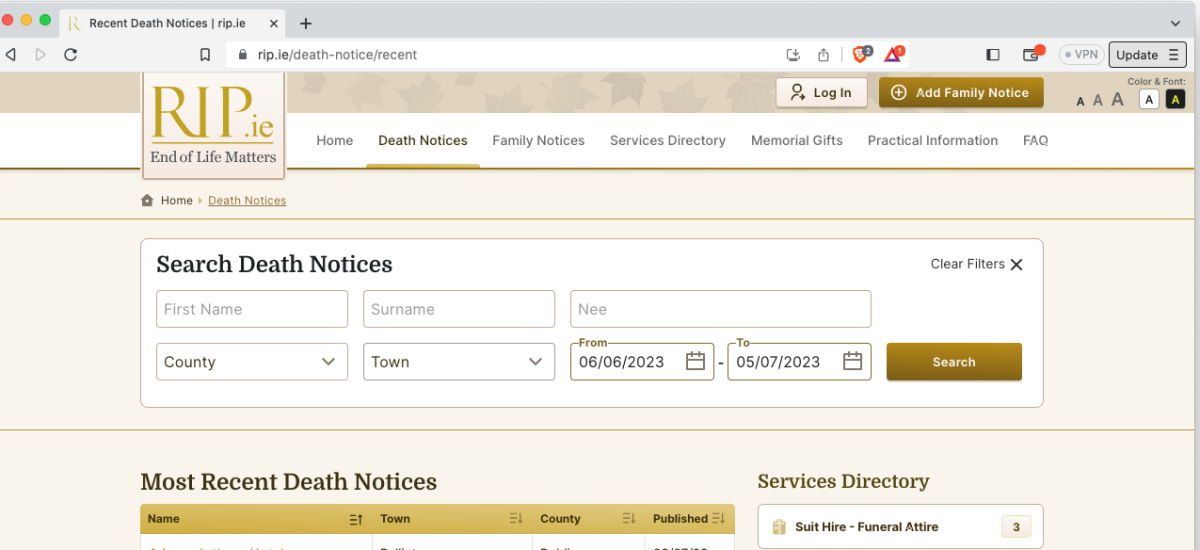Open the Suit Hire - Funeral Attire listing

pos(901,527)
